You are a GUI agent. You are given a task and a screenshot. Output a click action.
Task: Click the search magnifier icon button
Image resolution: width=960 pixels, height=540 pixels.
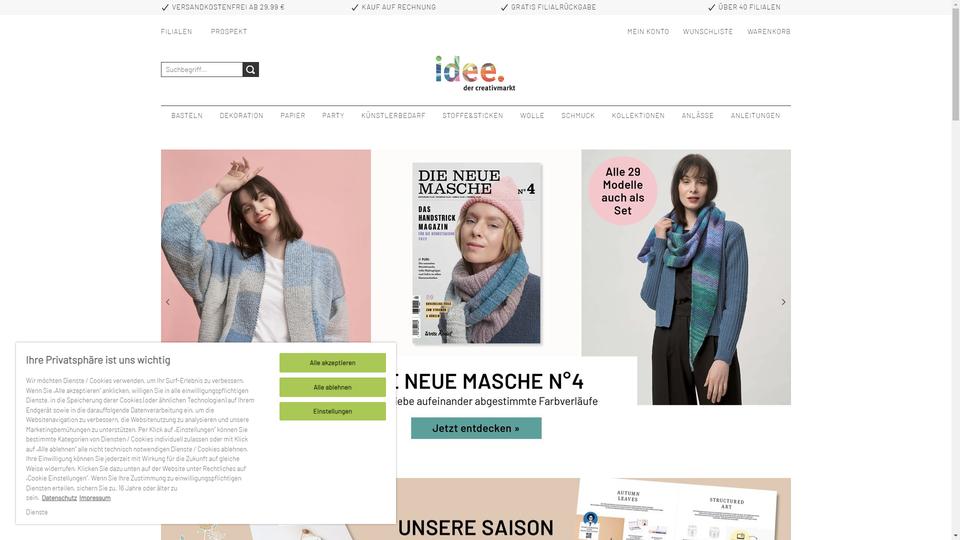(250, 70)
